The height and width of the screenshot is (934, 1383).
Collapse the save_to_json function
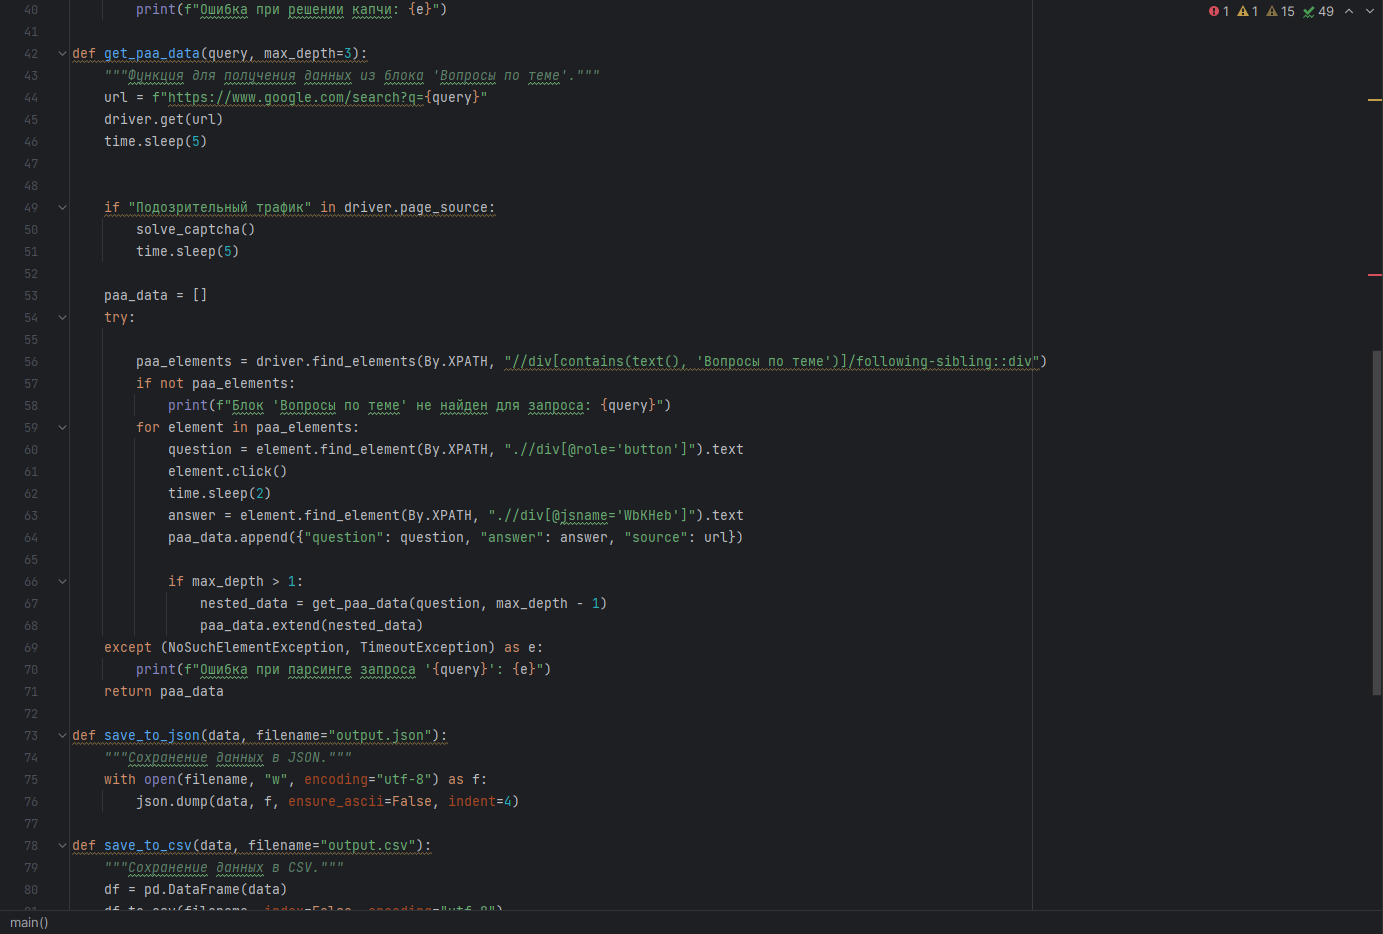click(x=62, y=736)
